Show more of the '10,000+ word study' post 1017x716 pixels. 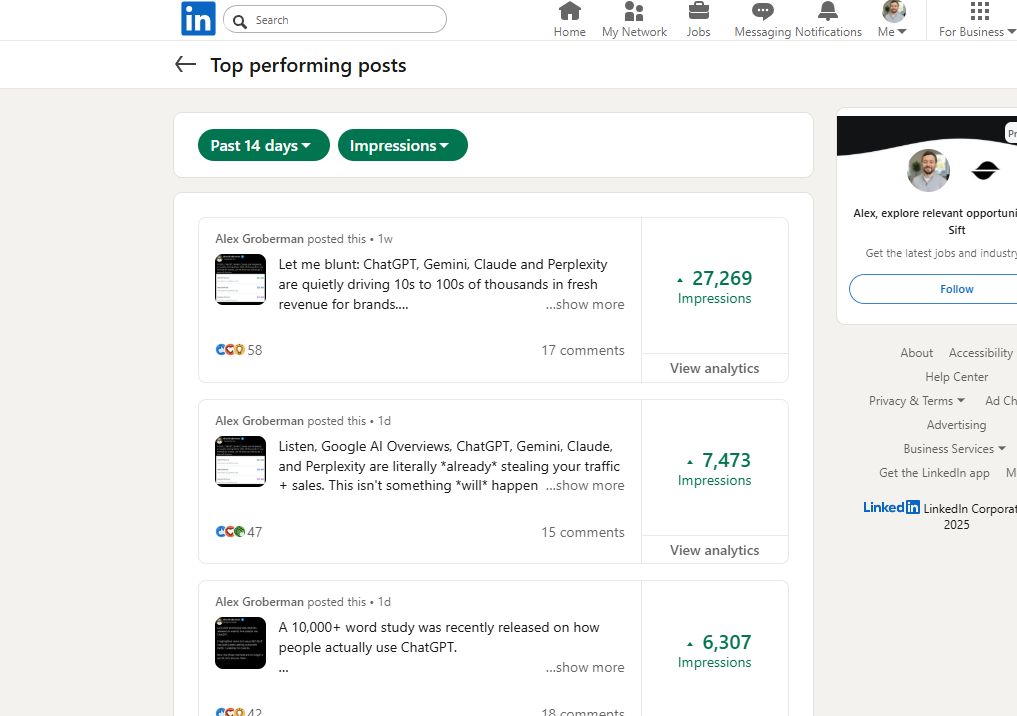click(x=585, y=667)
